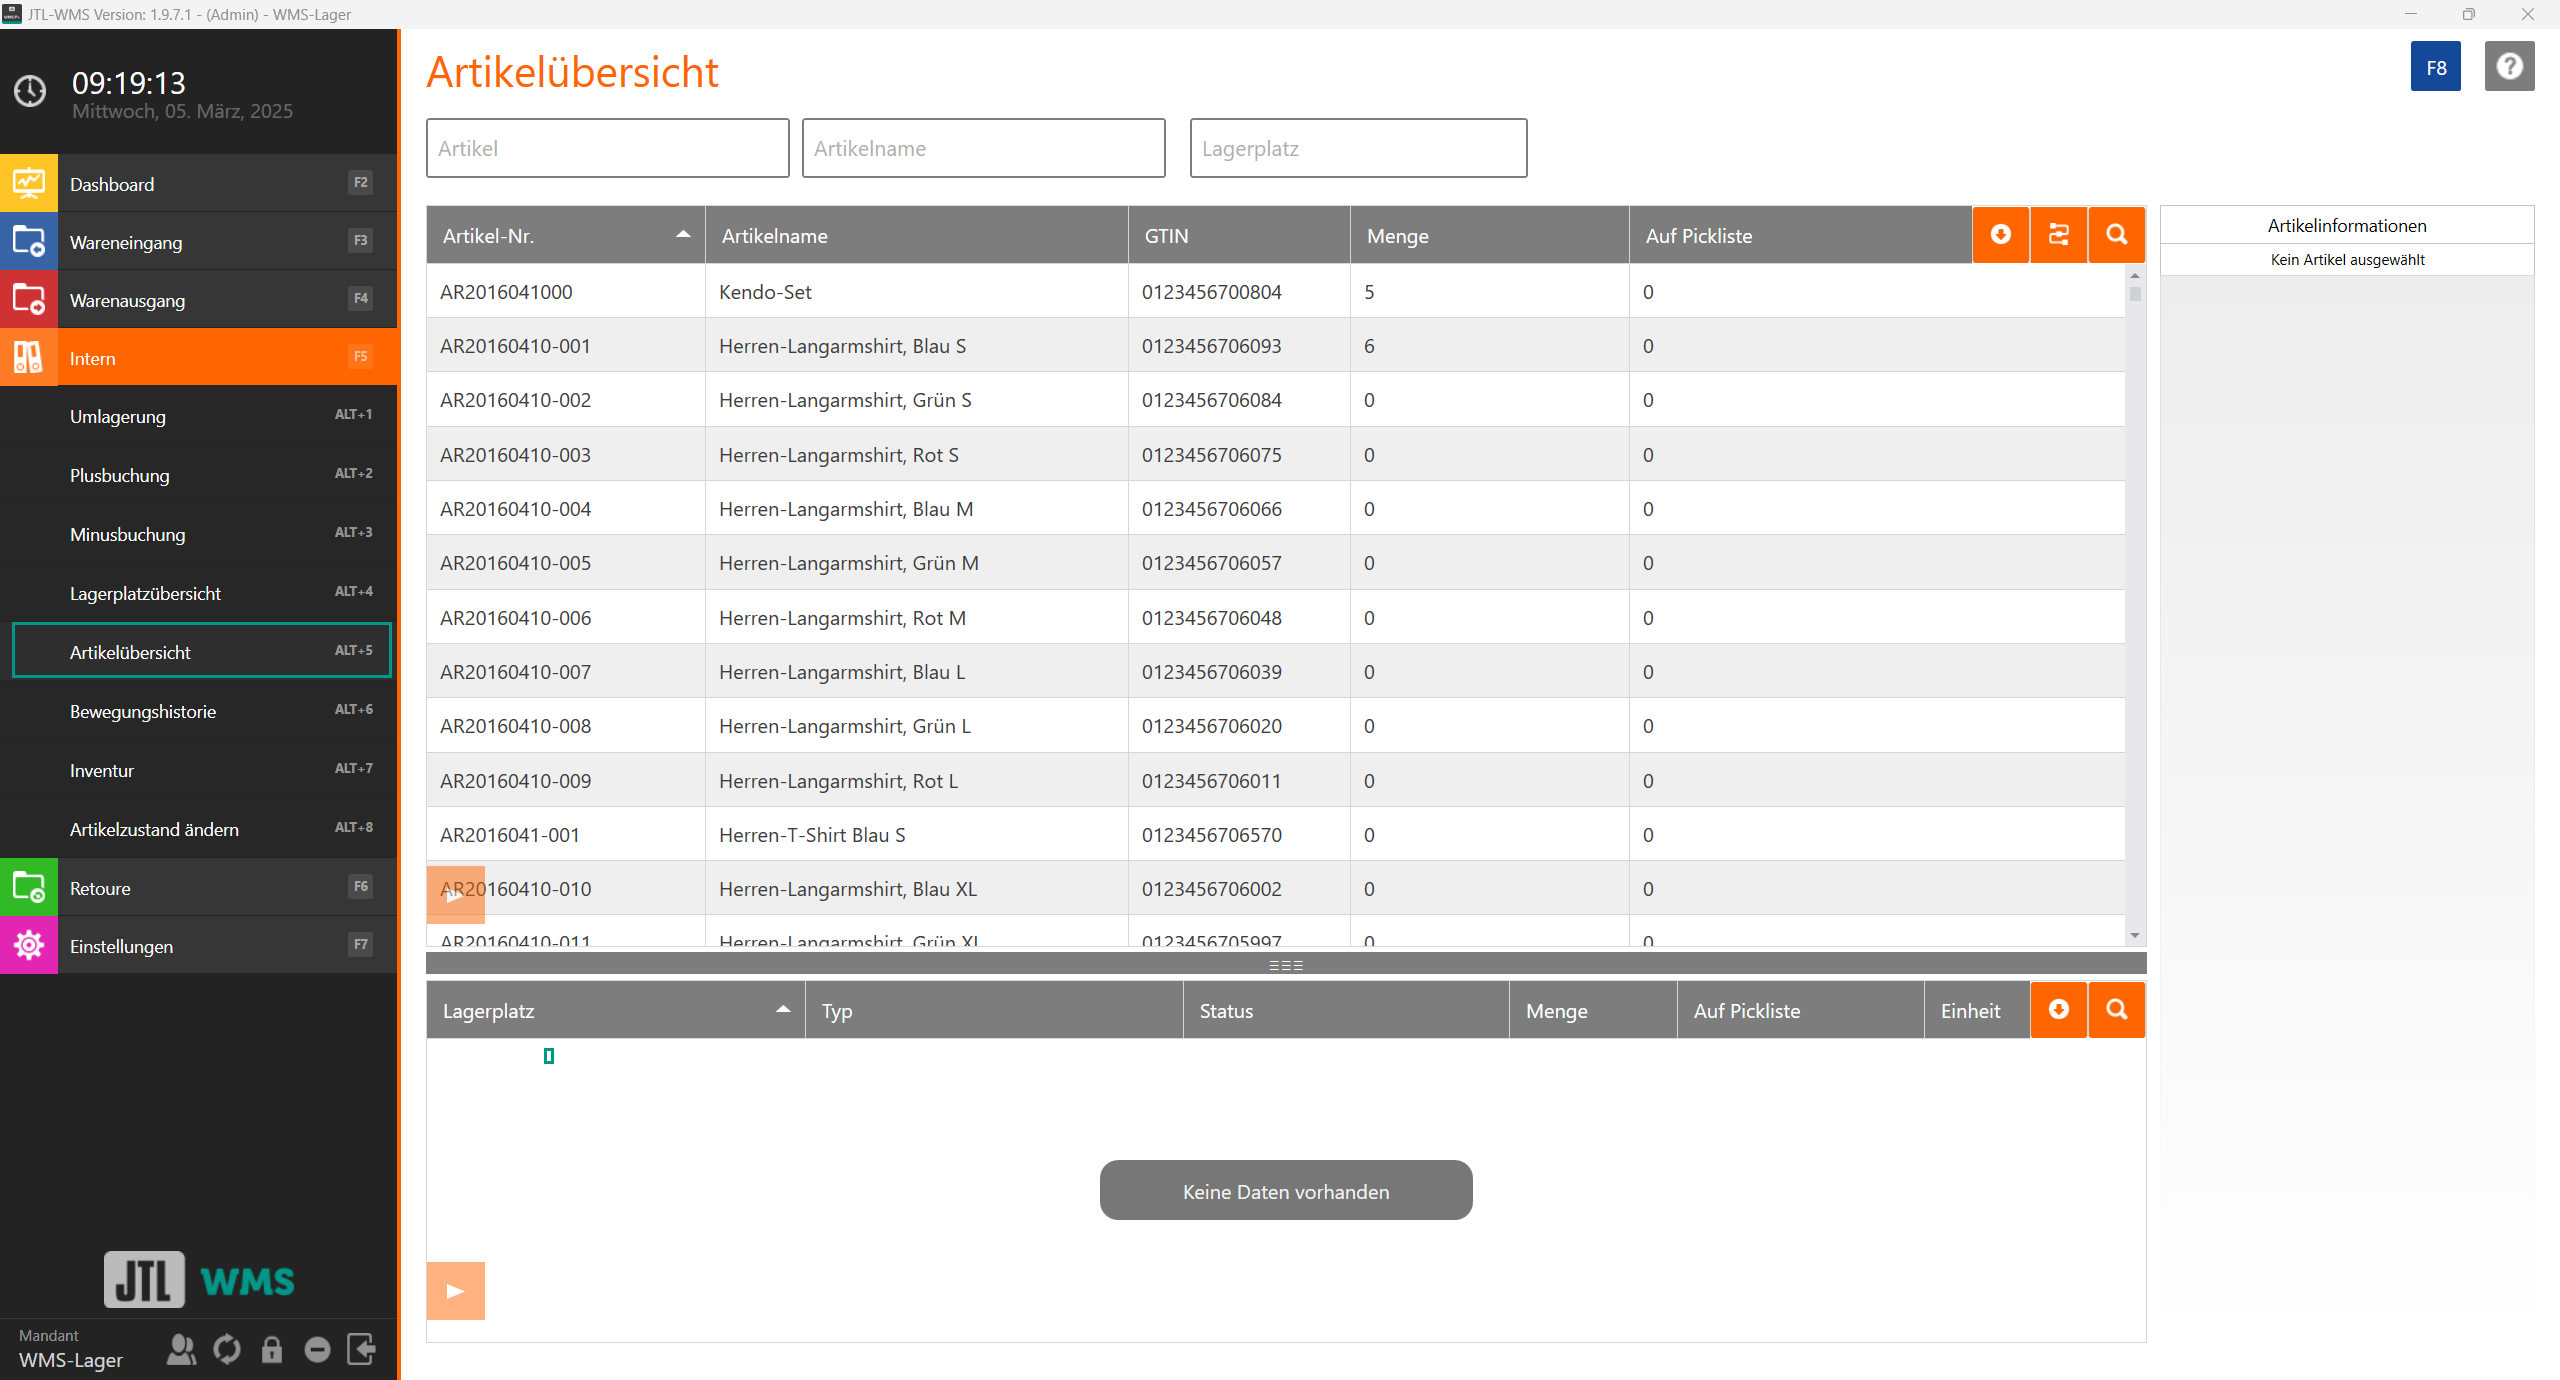Open article table column settings icon
This screenshot has height=1380, width=2560.
(2058, 235)
